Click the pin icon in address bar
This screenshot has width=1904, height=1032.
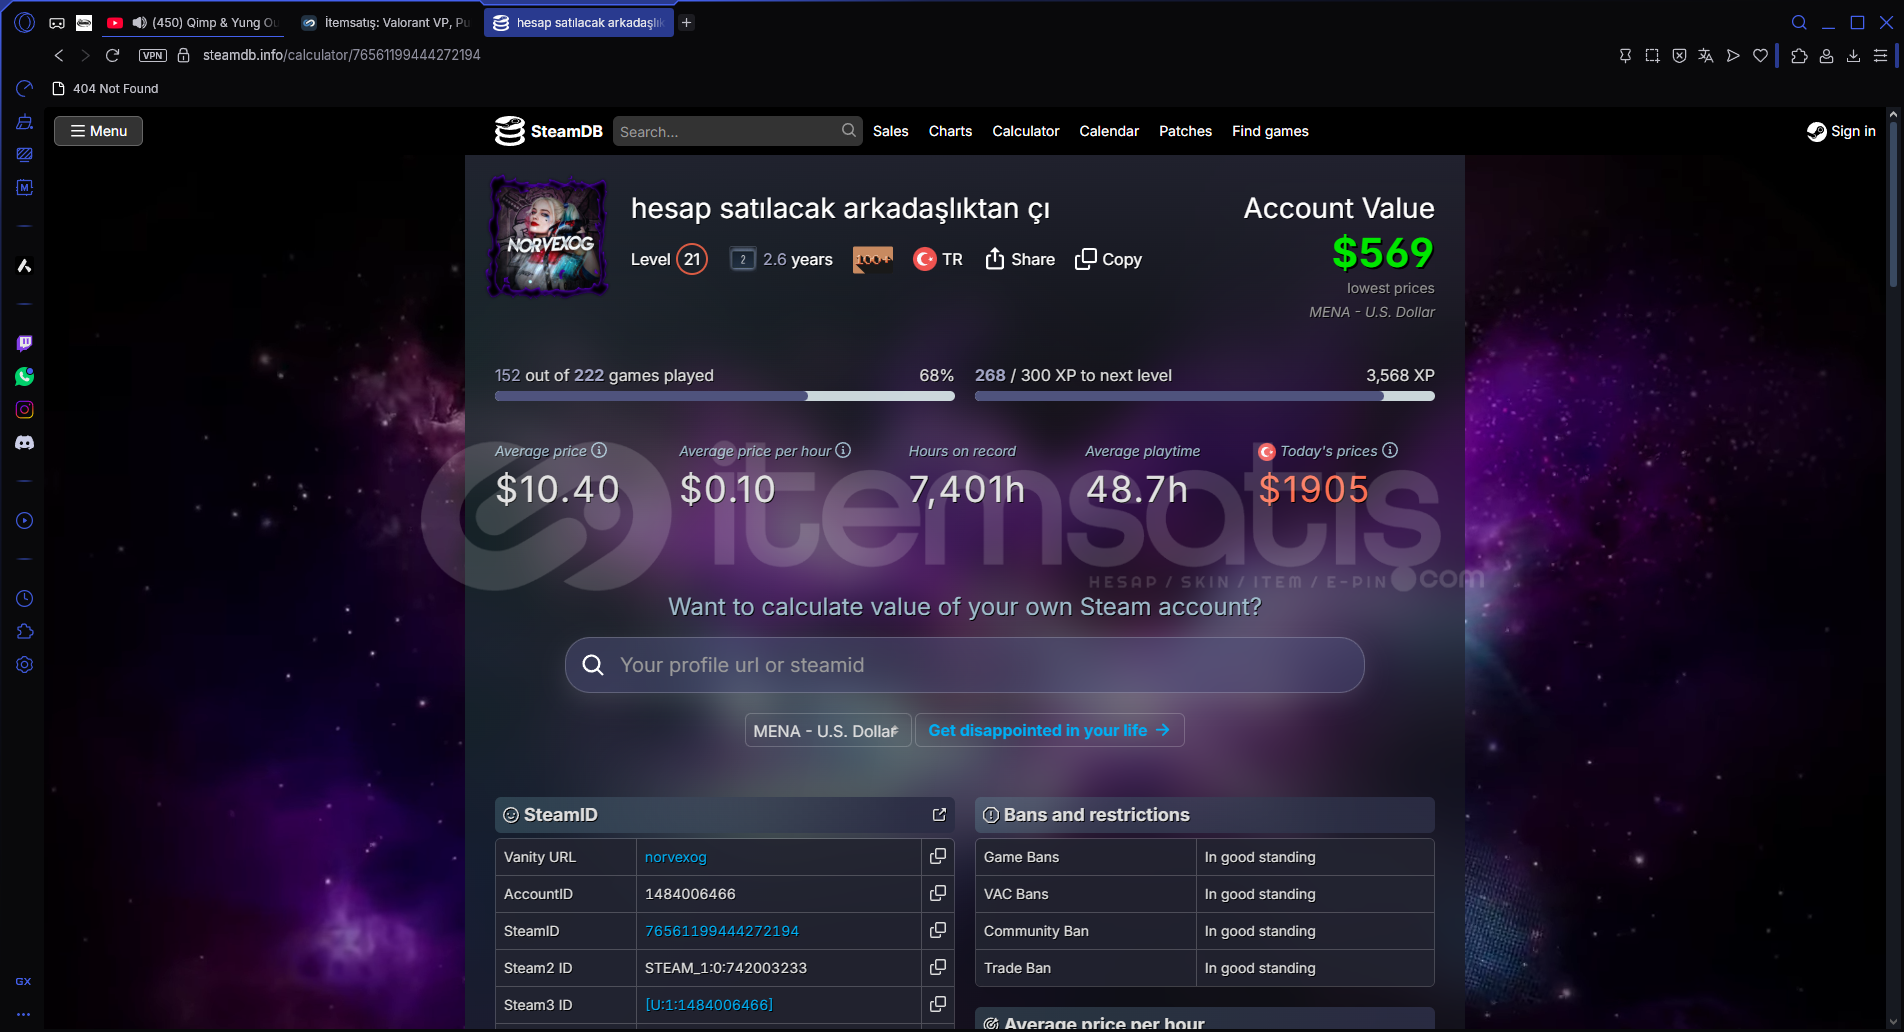pyautogui.click(x=1625, y=55)
